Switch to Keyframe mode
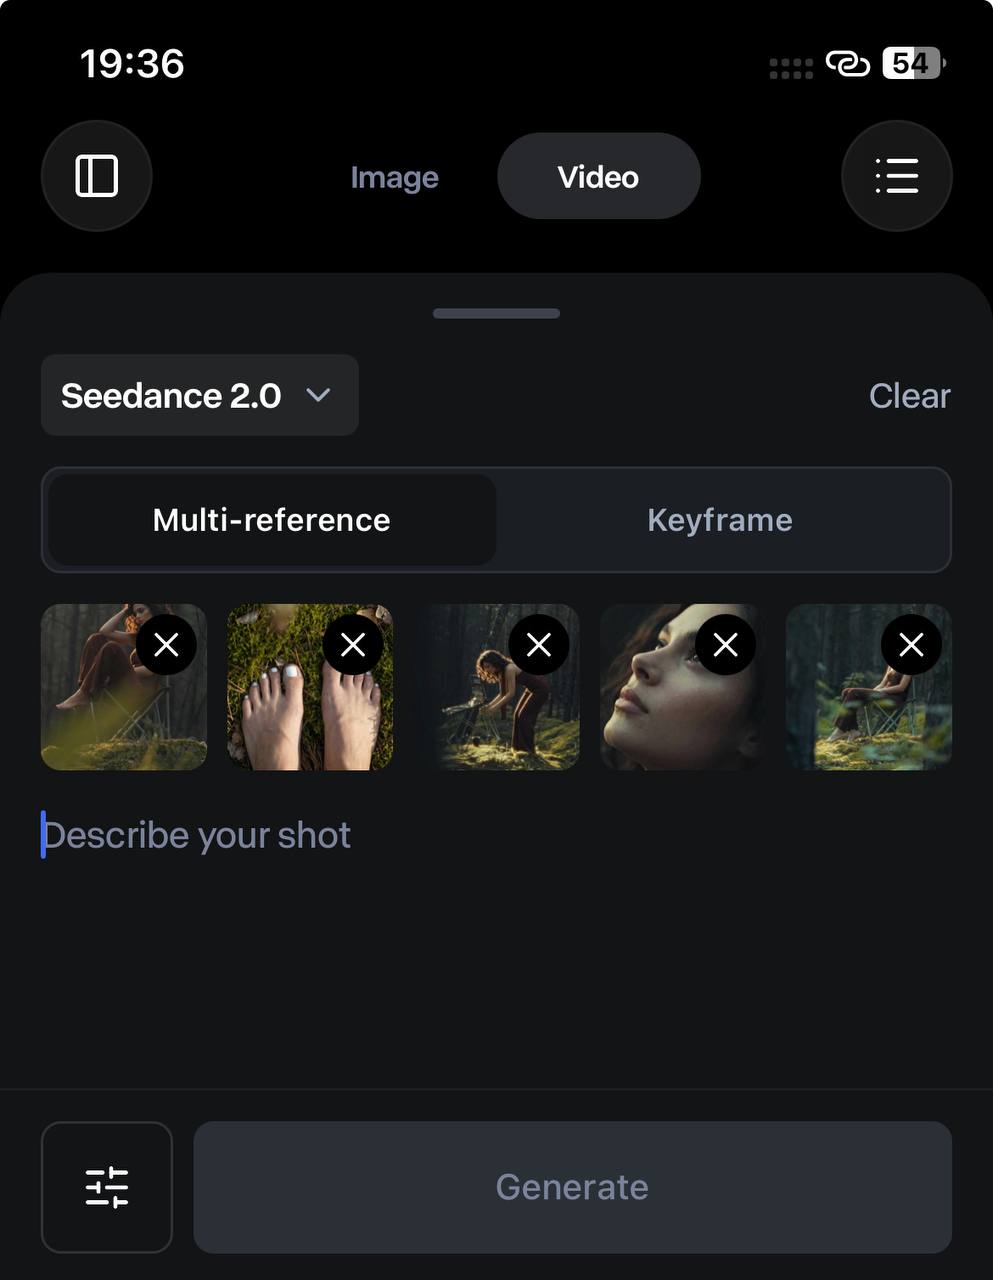The image size is (993, 1280). [720, 520]
